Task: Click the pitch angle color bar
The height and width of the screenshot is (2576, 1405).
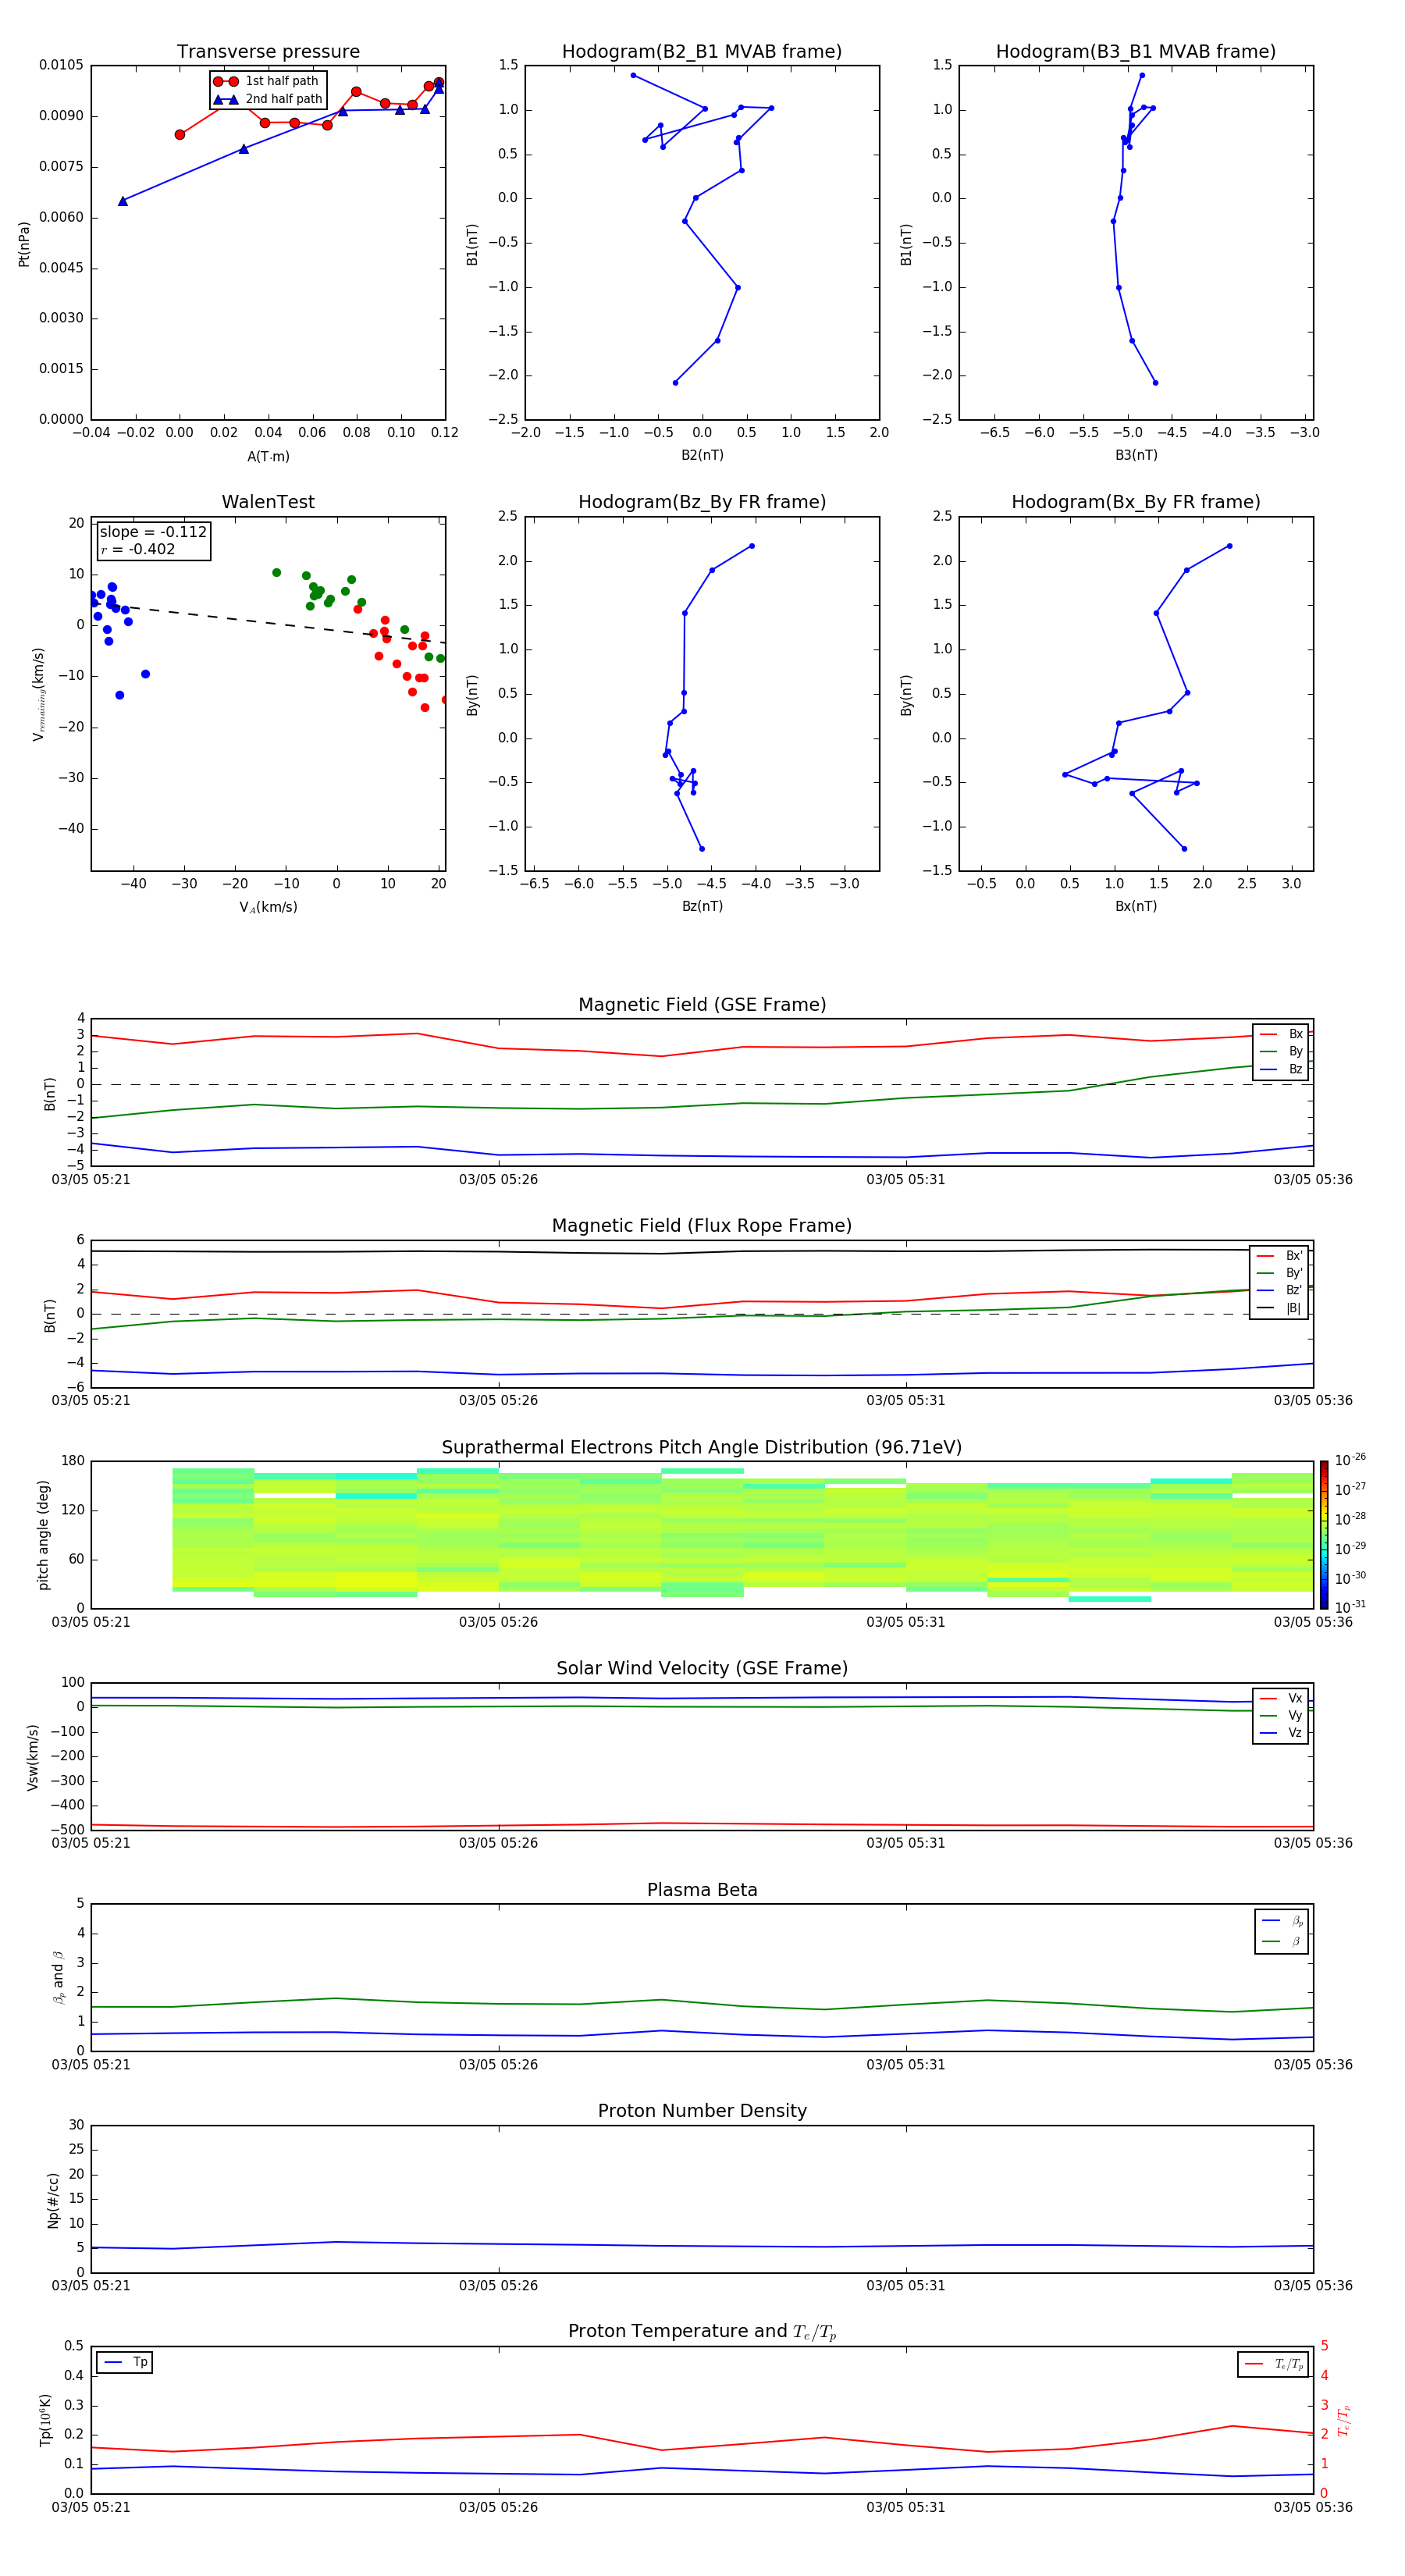Action: [x=1323, y=1535]
